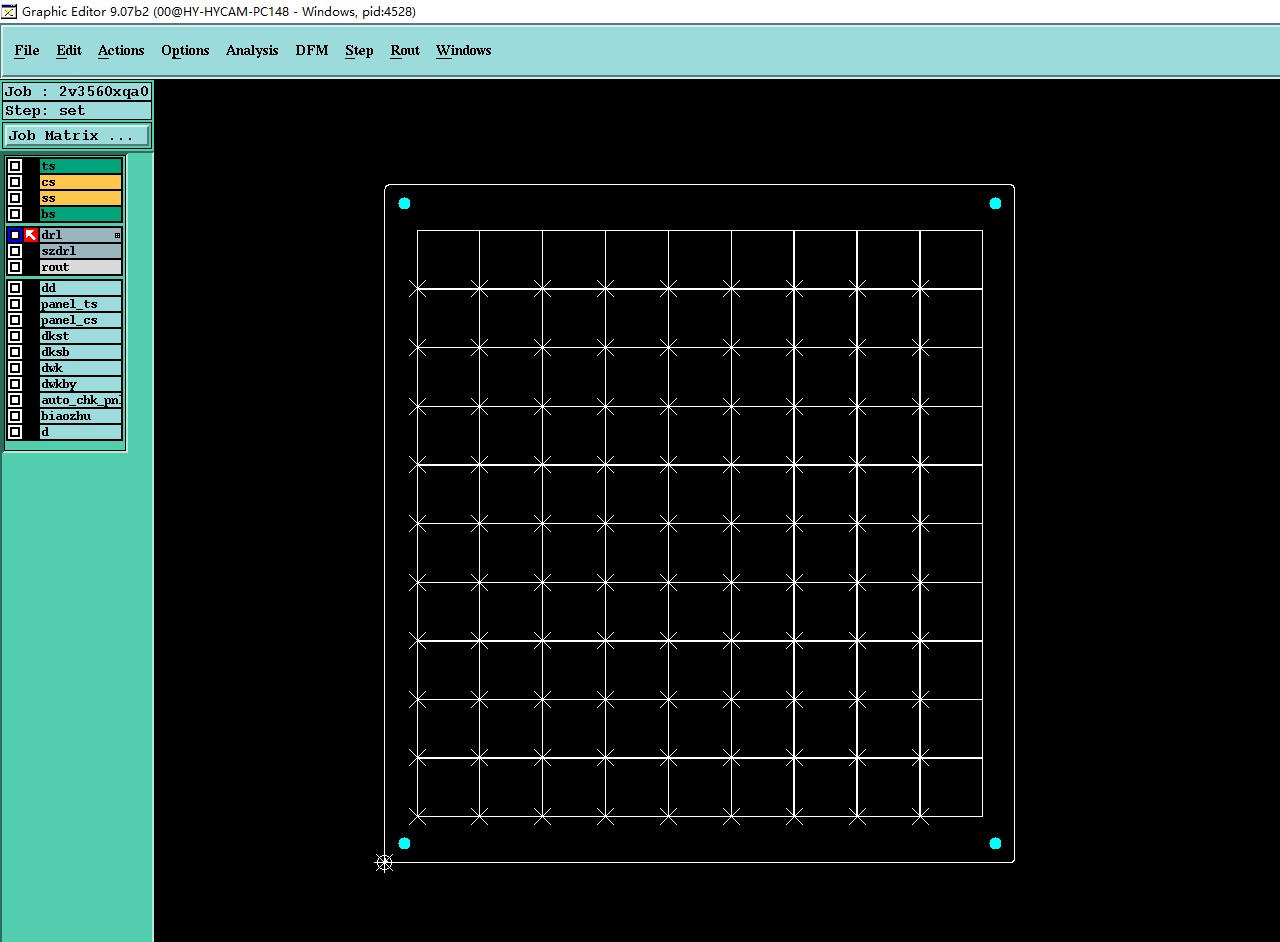1280x942 pixels.
Task: Toggle display checkbox for biaozhu layer
Action: 15,416
